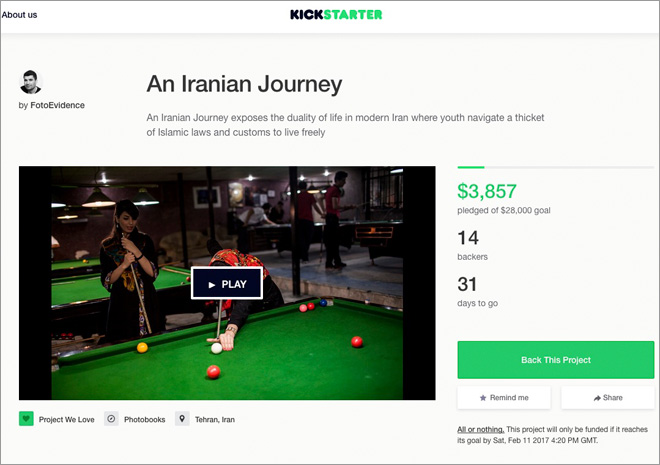Screen dimensions: 660x465
Task: Click the Share button label
Action: click(612, 398)
